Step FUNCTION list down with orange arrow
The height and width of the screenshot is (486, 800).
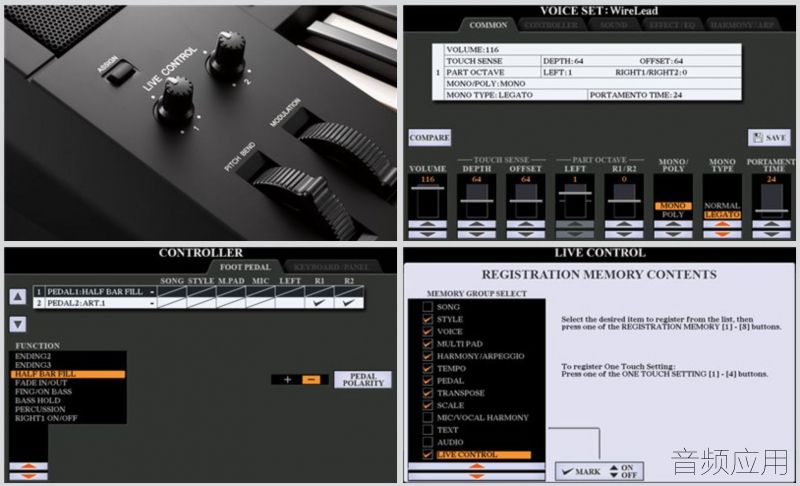click(x=29, y=476)
